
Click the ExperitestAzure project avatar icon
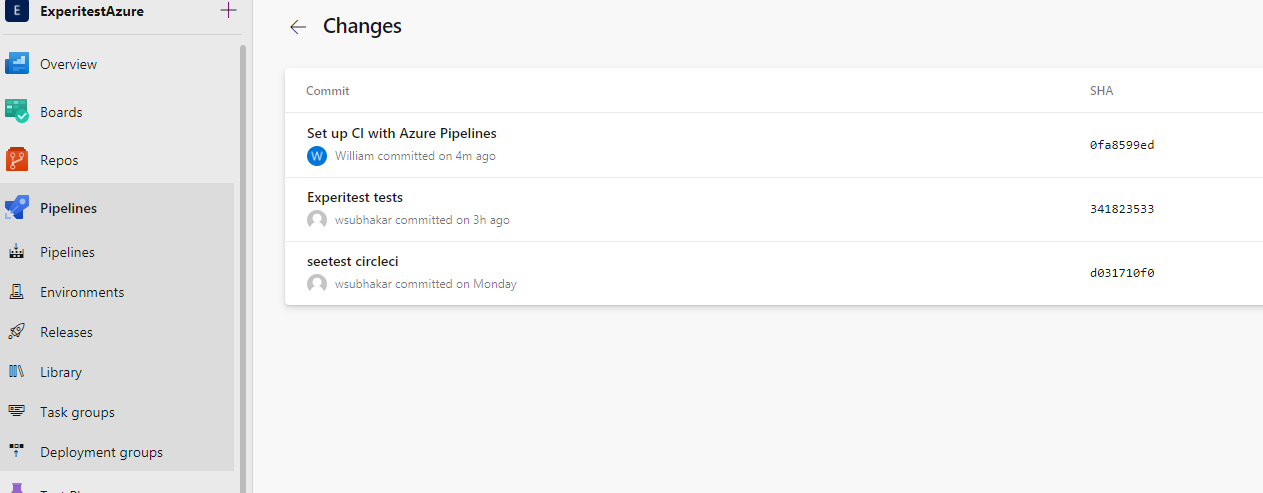pos(17,11)
